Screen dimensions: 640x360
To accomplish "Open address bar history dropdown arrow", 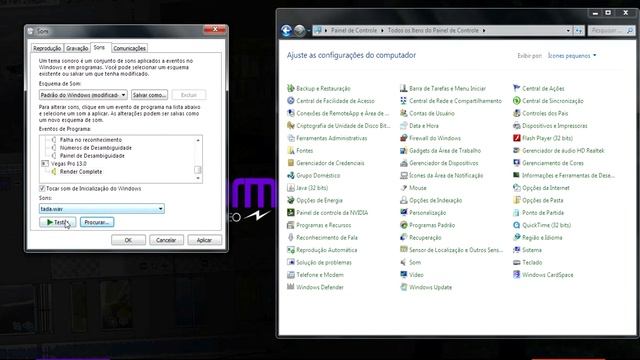I will pos(568,31).
